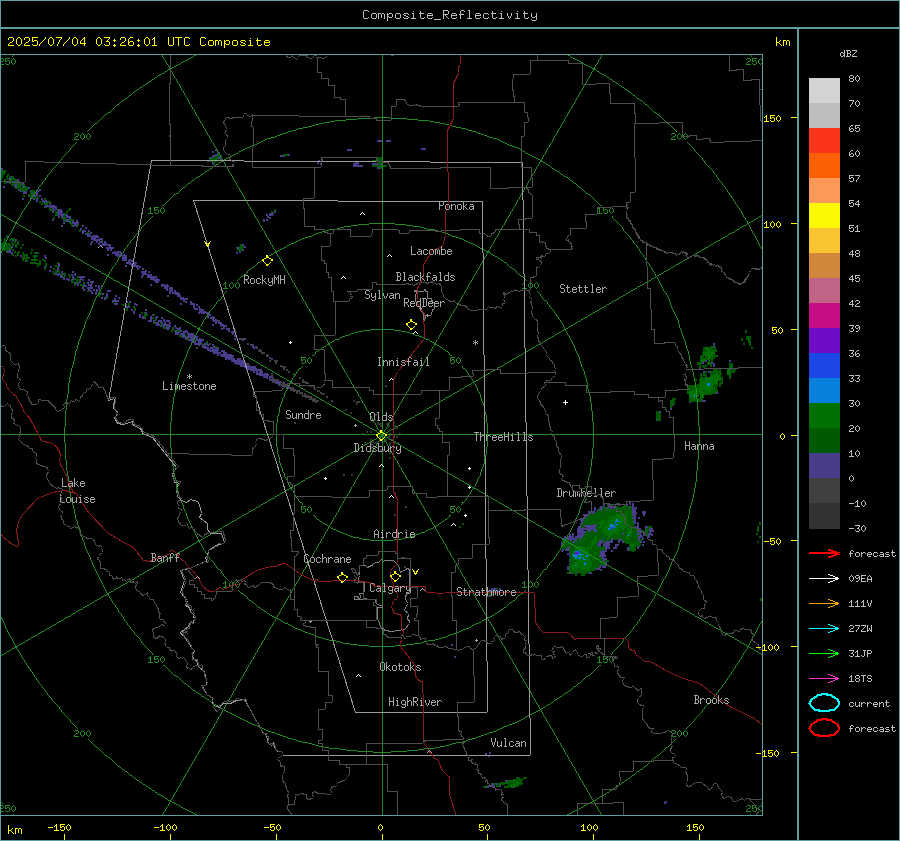Click the red forecast arrow in legend

tap(824, 553)
